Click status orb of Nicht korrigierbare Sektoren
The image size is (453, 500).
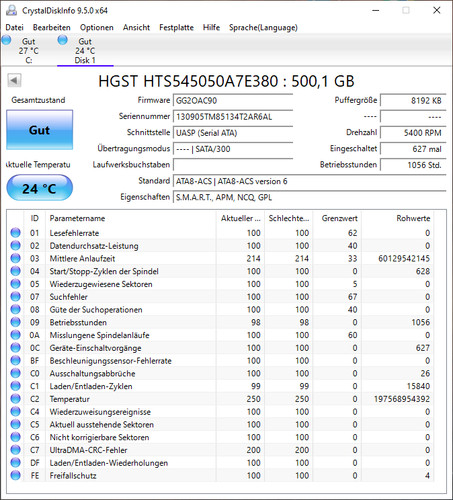pos(15,437)
